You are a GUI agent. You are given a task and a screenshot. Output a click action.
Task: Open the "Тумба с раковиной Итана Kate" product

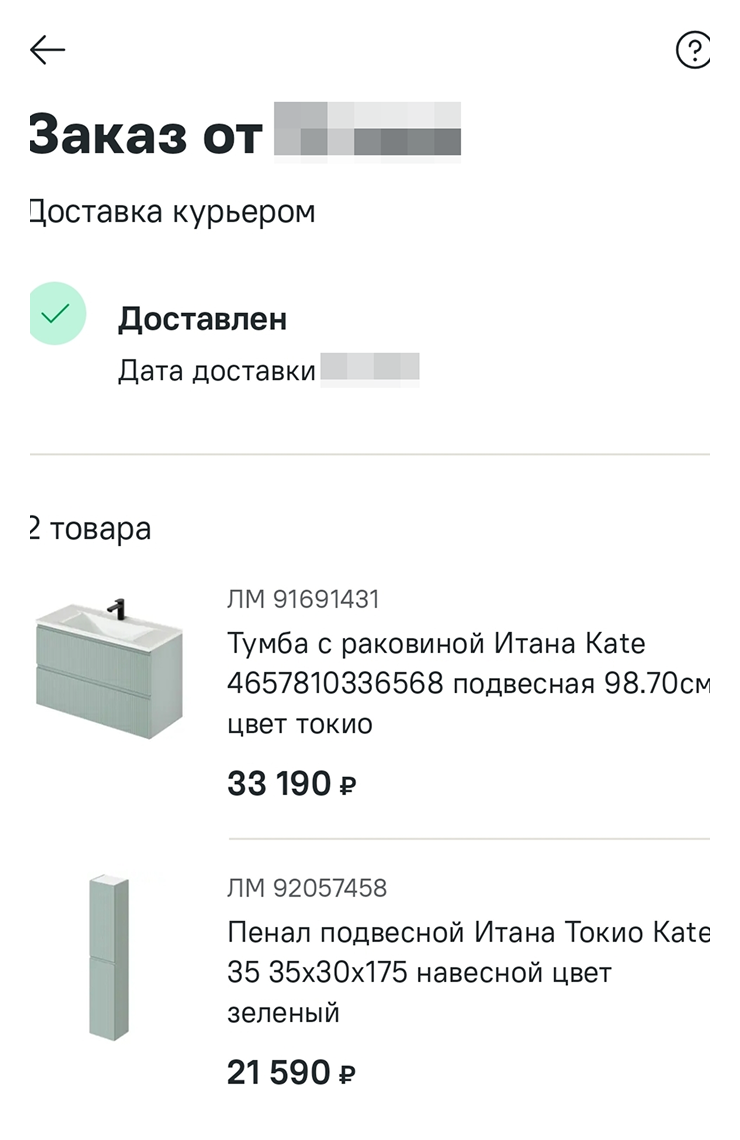pyautogui.click(x=436, y=643)
